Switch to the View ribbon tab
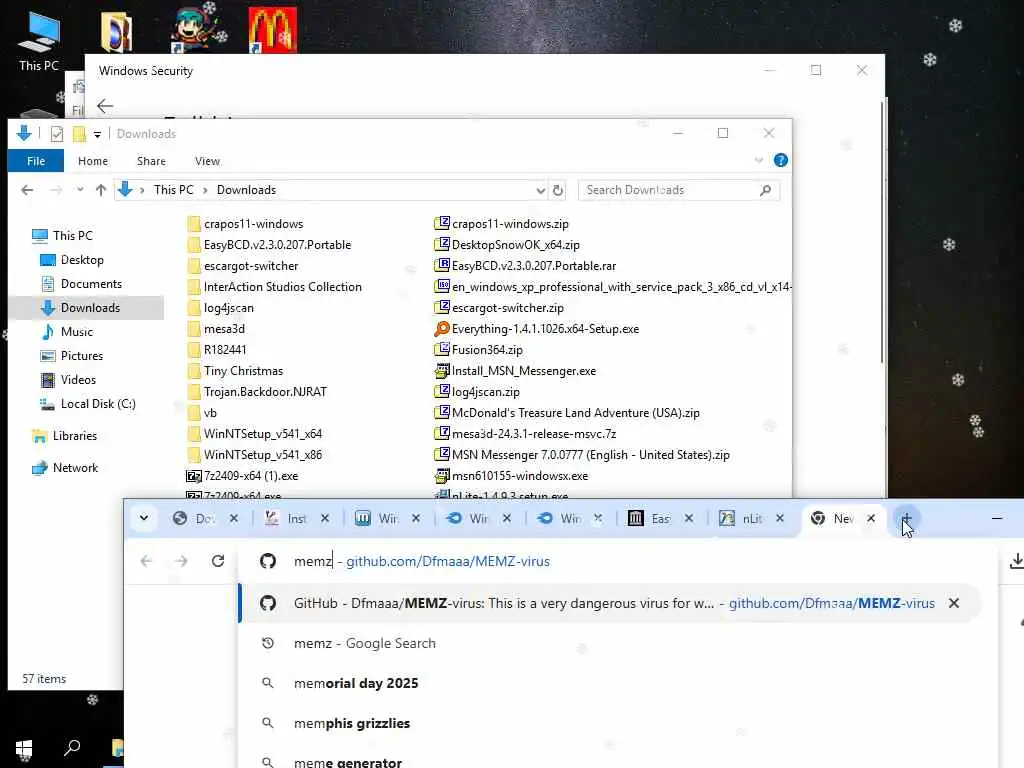1024x768 pixels. (207, 161)
